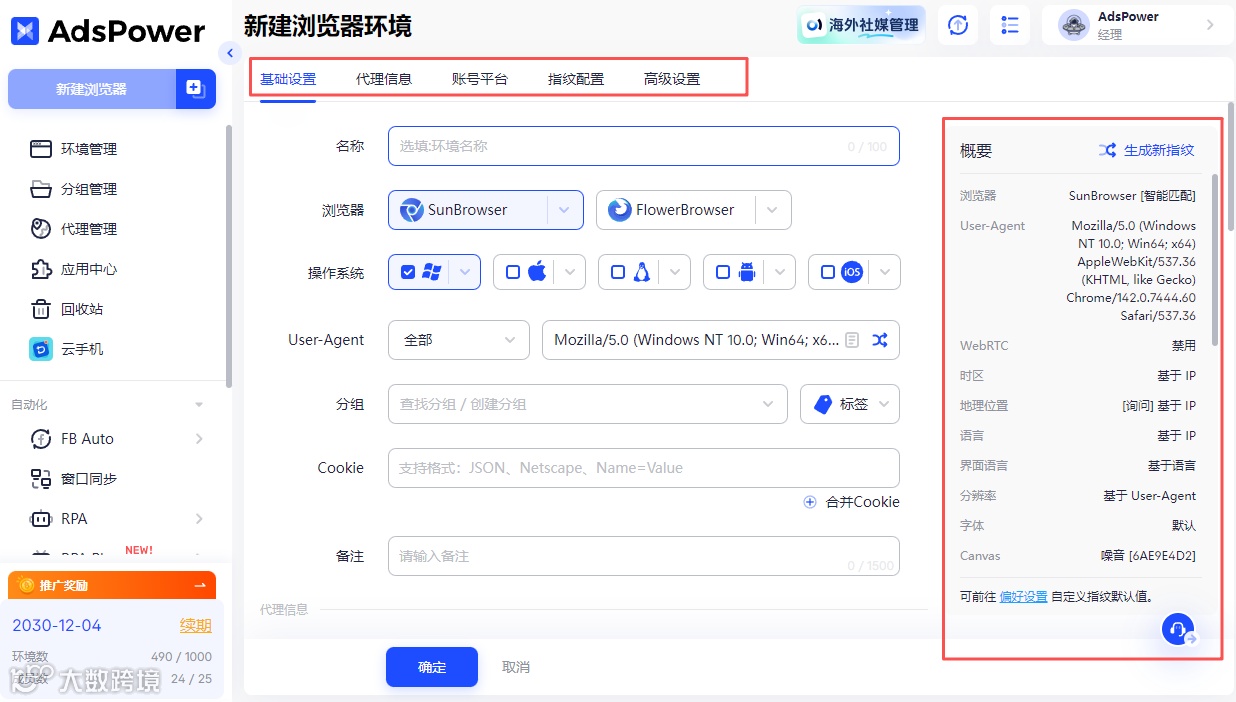Click the 海外社媒管理 banner

861,25
